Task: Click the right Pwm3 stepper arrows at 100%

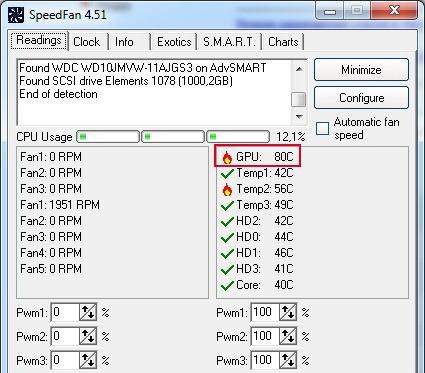Action: click(x=288, y=360)
